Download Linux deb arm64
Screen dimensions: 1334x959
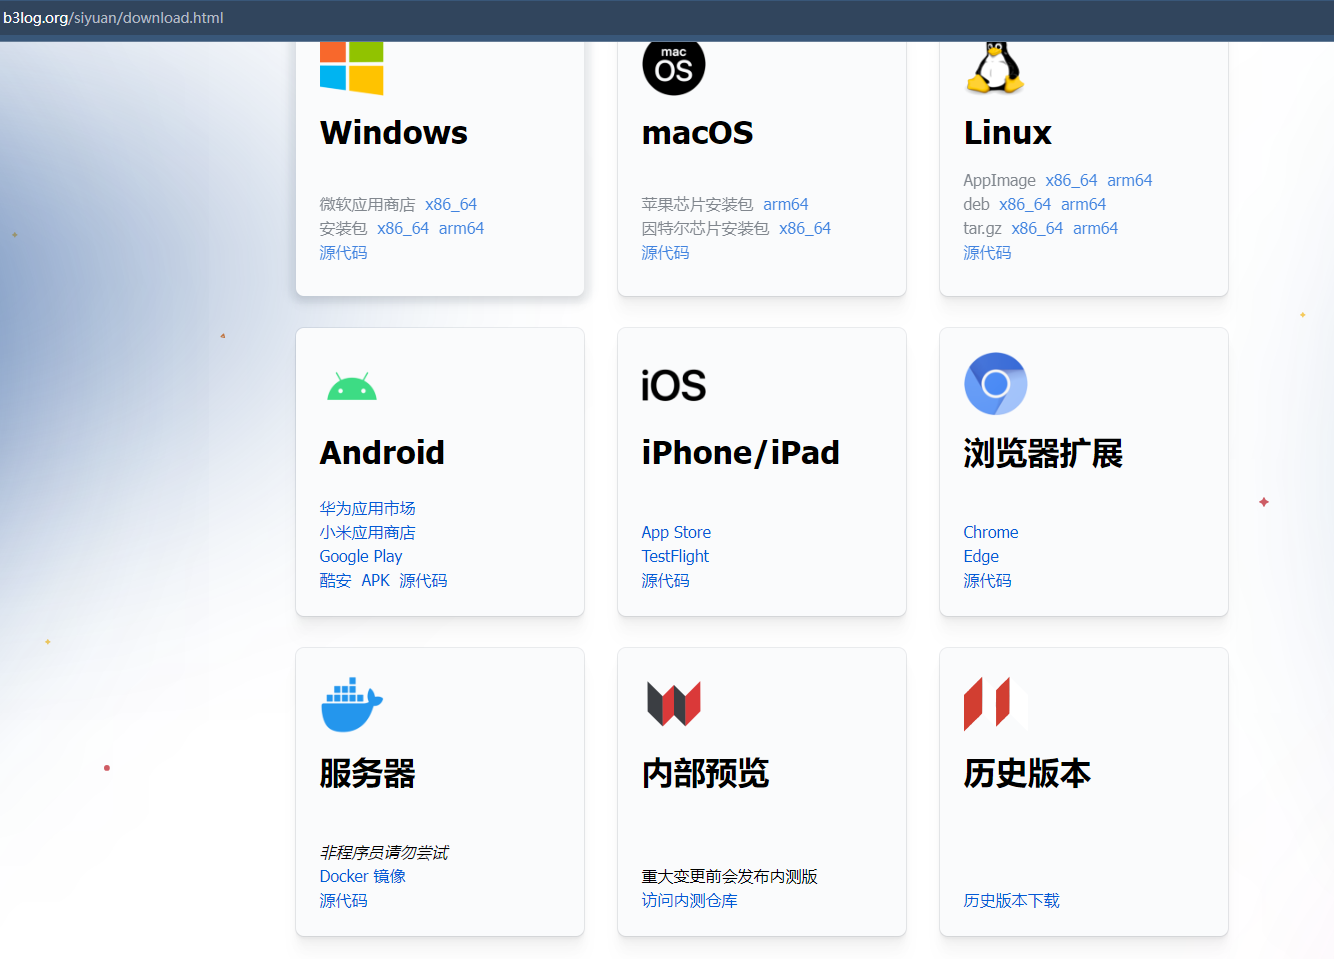[1083, 204]
